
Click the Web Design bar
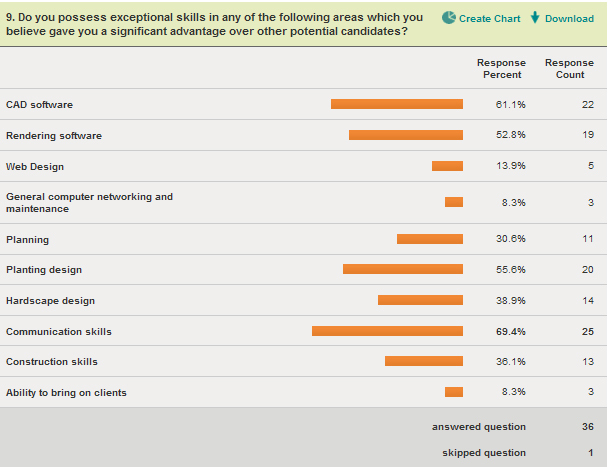tap(447, 166)
